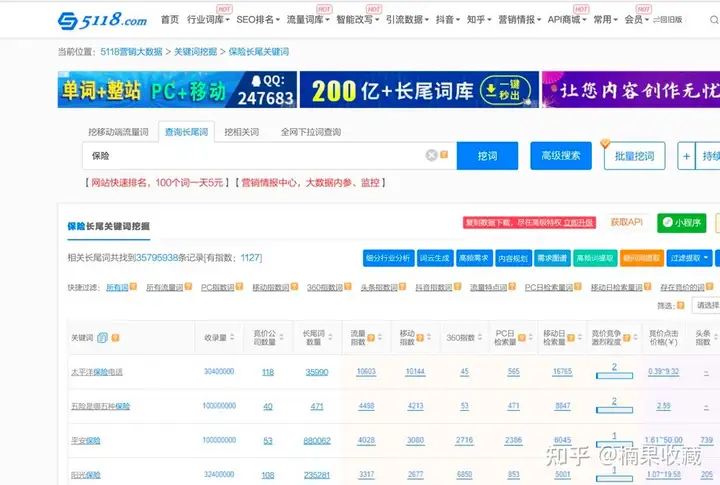
Task: Click the orange help icon beside 关键词 header
Action: pyautogui.click(x=115, y=338)
